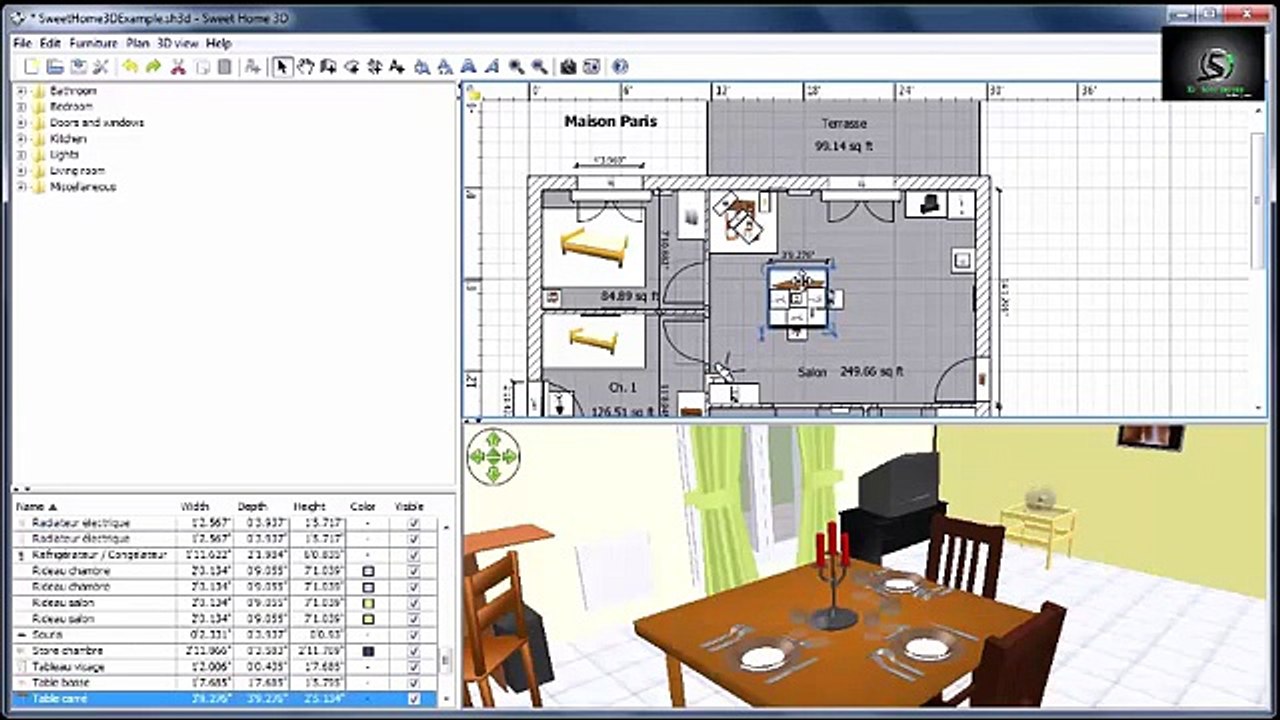The height and width of the screenshot is (720, 1280).
Task: Select the Tableau visage furniture row
Action: [224, 667]
